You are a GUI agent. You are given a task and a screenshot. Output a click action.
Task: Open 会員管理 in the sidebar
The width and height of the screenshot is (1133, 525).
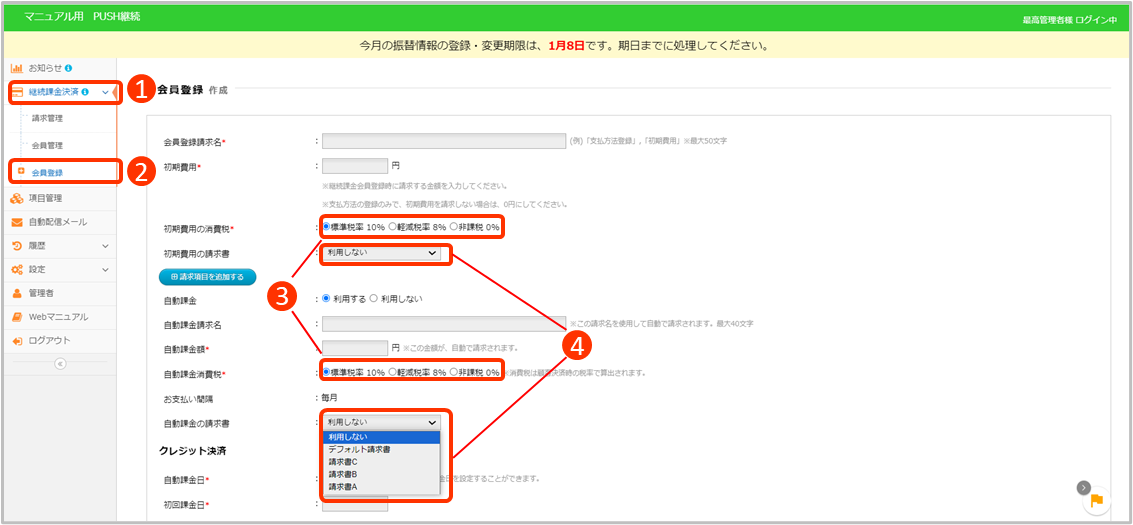[x=48, y=146]
